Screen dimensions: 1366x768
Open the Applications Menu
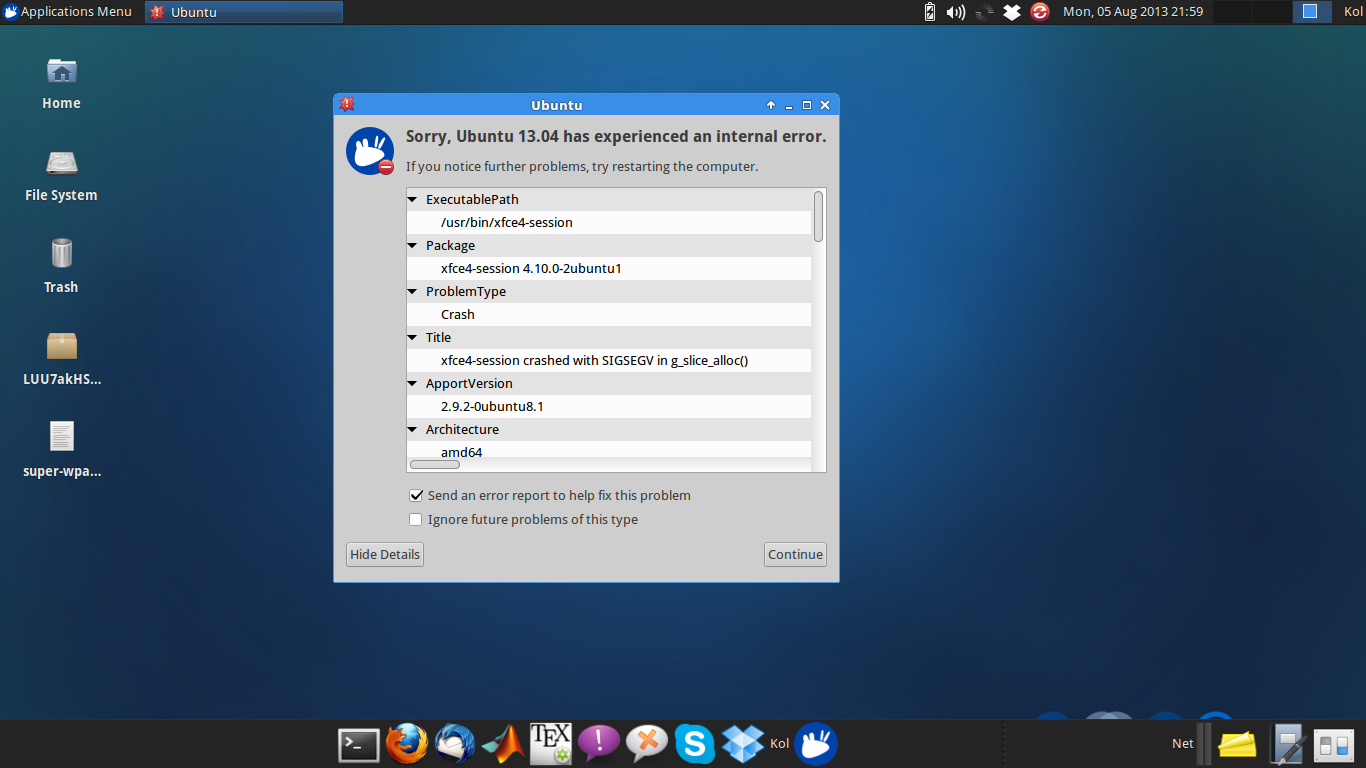click(68, 12)
